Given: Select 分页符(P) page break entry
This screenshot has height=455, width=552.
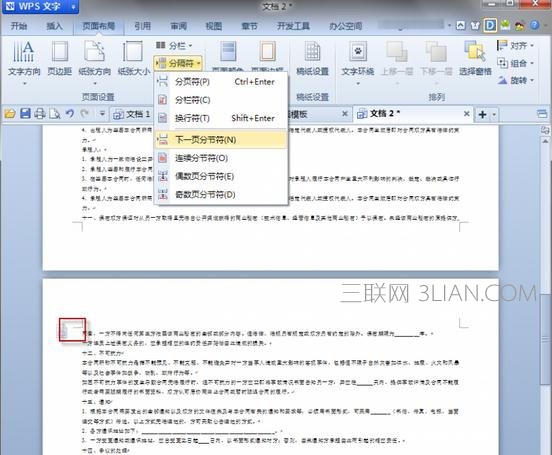Looking at the screenshot, I should (x=221, y=82).
